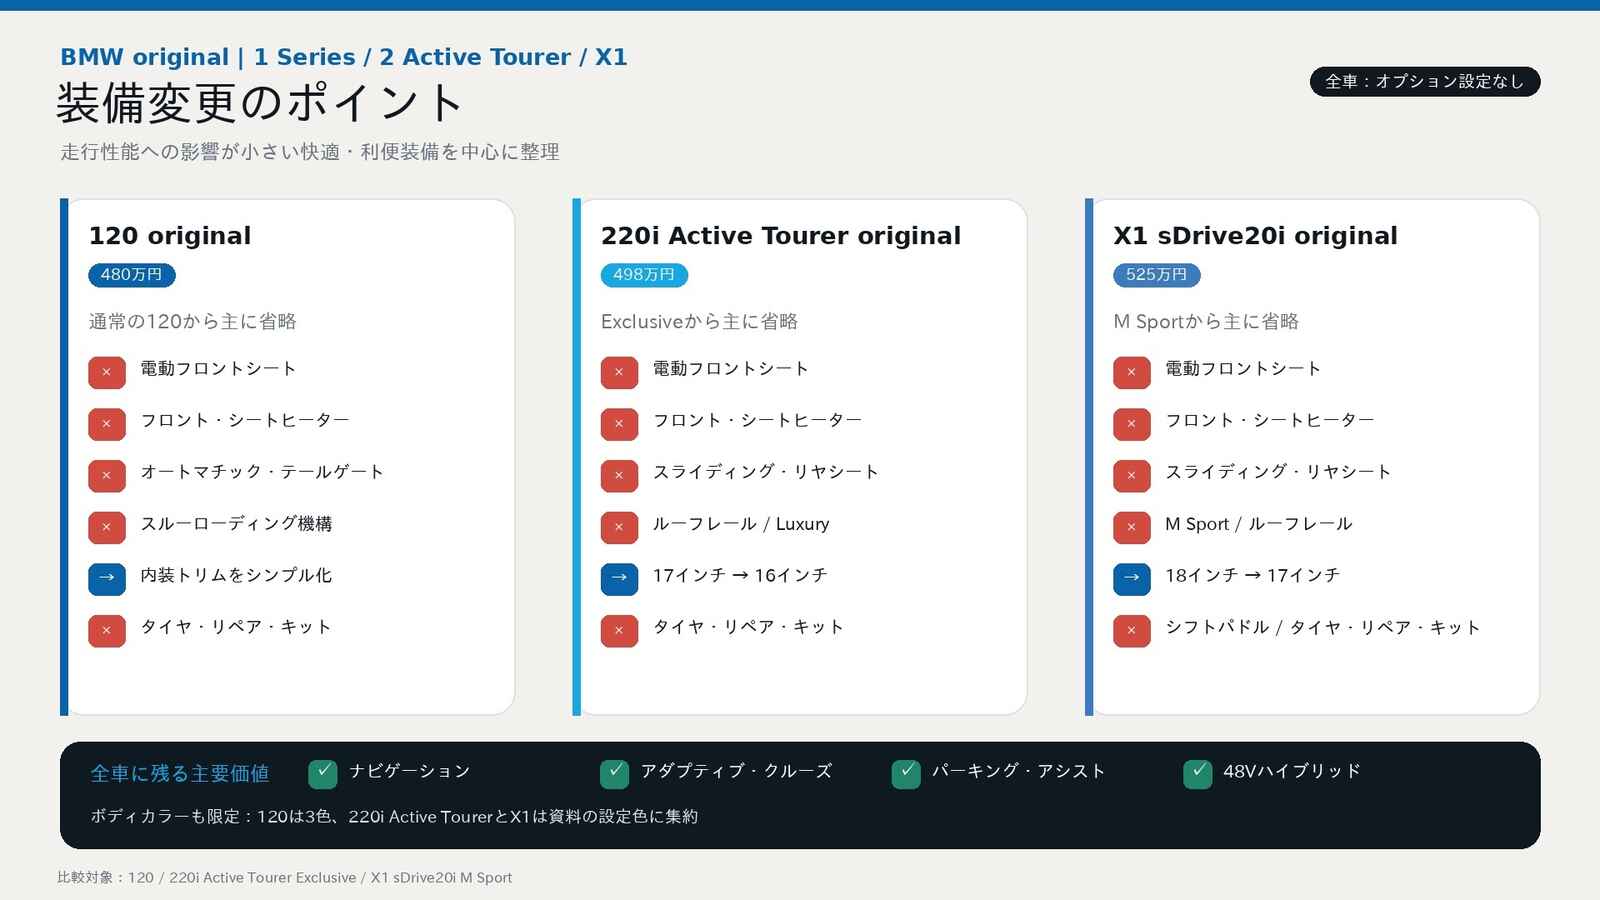The width and height of the screenshot is (1600, 900).
Task: Click the red X beside フロント・シートヒーター in the X1 sDrive20i card
Action: pos(1132,424)
